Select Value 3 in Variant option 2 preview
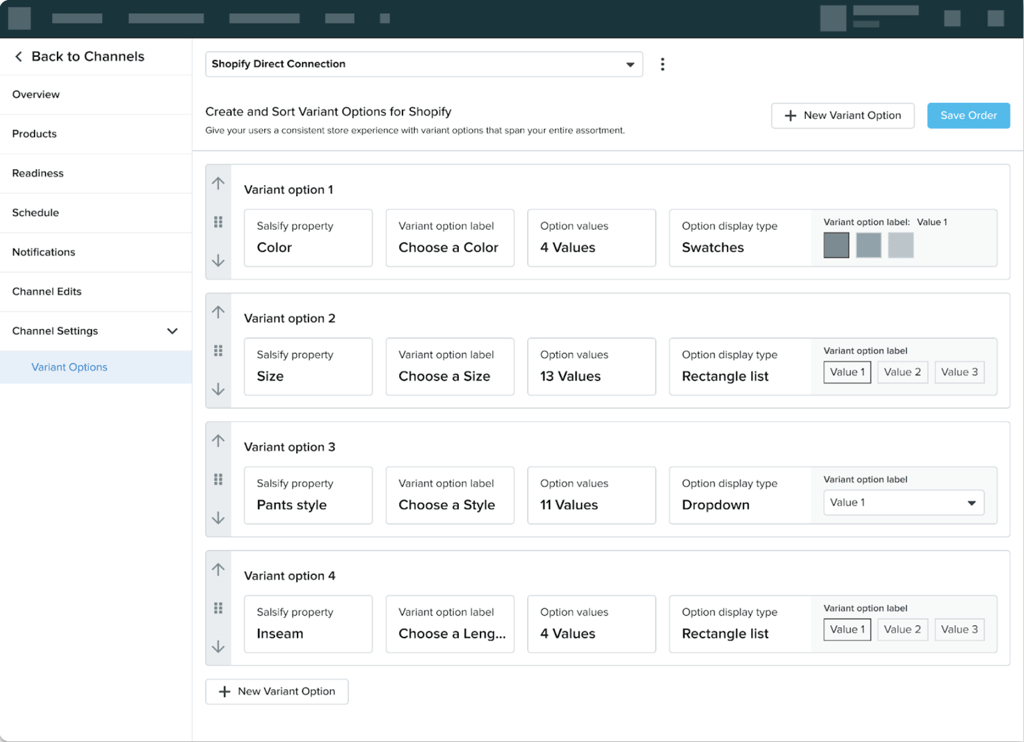Image resolution: width=1024 pixels, height=742 pixels. tap(959, 372)
